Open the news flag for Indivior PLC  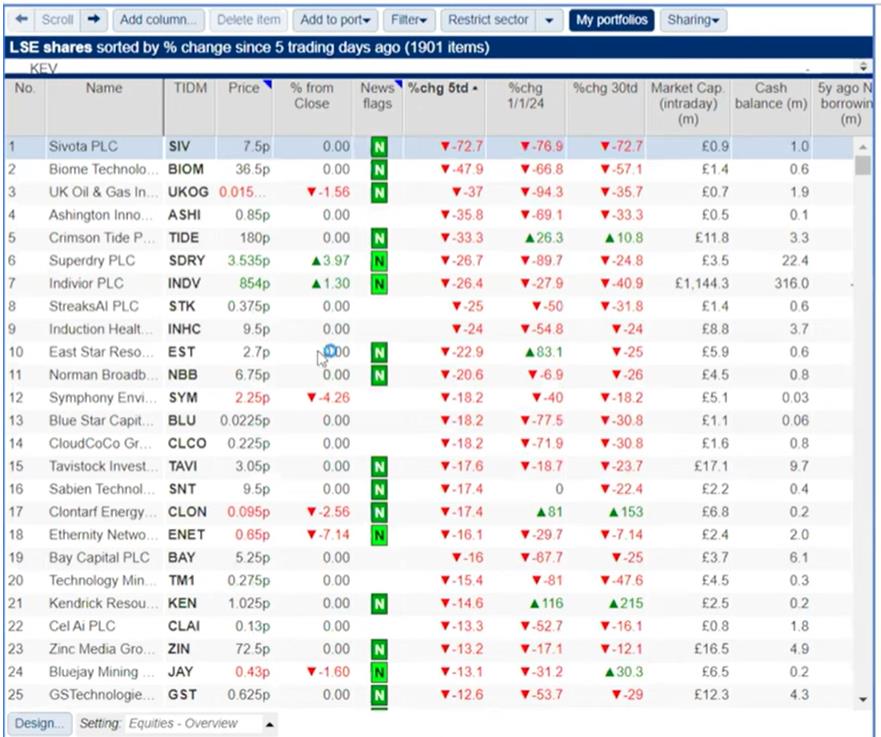(x=379, y=284)
